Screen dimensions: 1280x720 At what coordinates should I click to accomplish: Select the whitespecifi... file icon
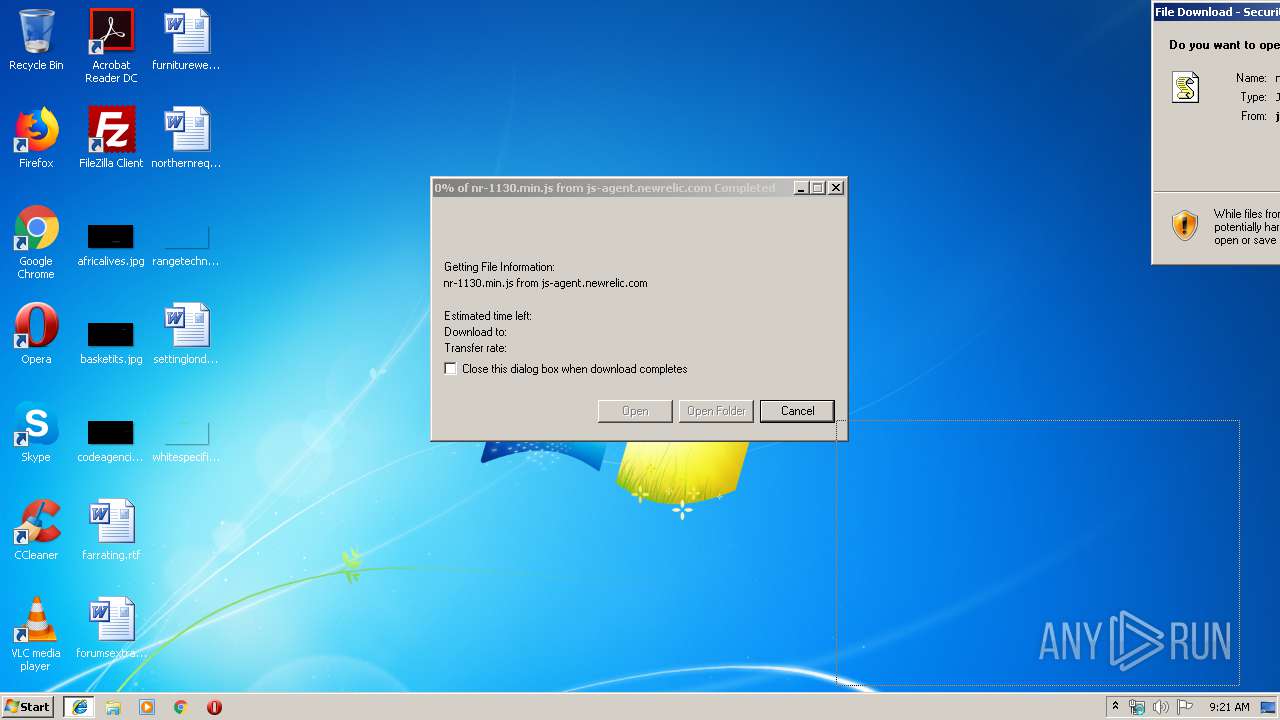(x=186, y=440)
